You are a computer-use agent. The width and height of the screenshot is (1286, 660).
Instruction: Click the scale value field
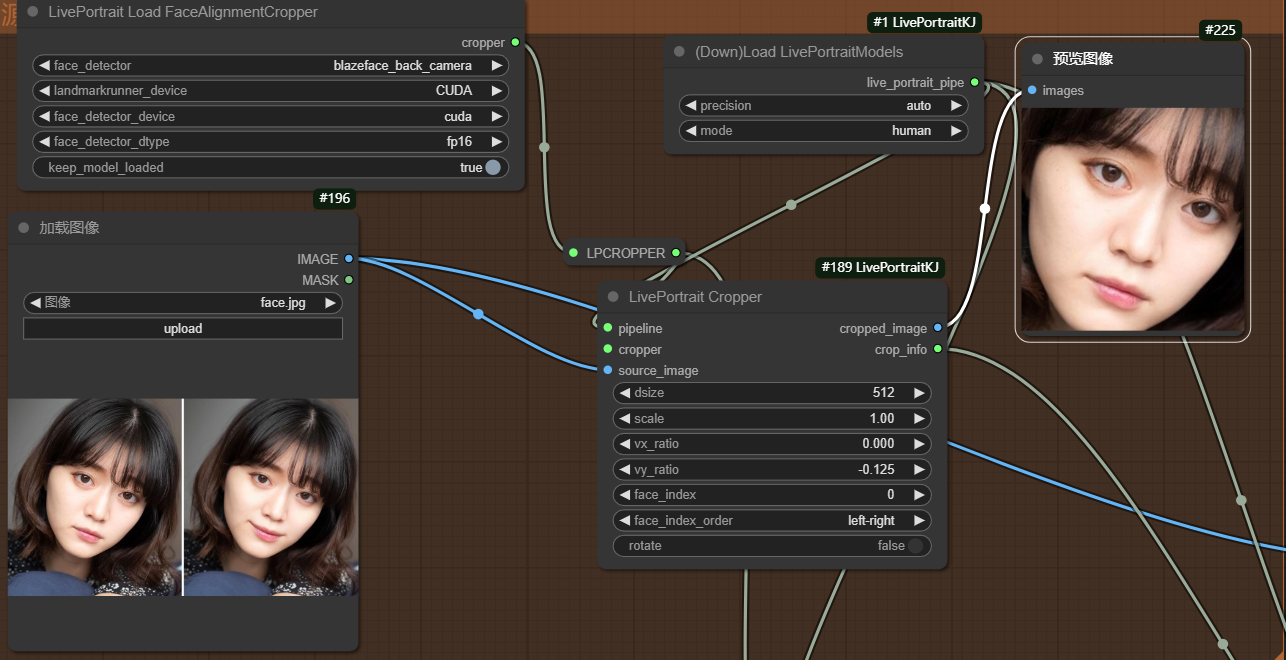772,419
